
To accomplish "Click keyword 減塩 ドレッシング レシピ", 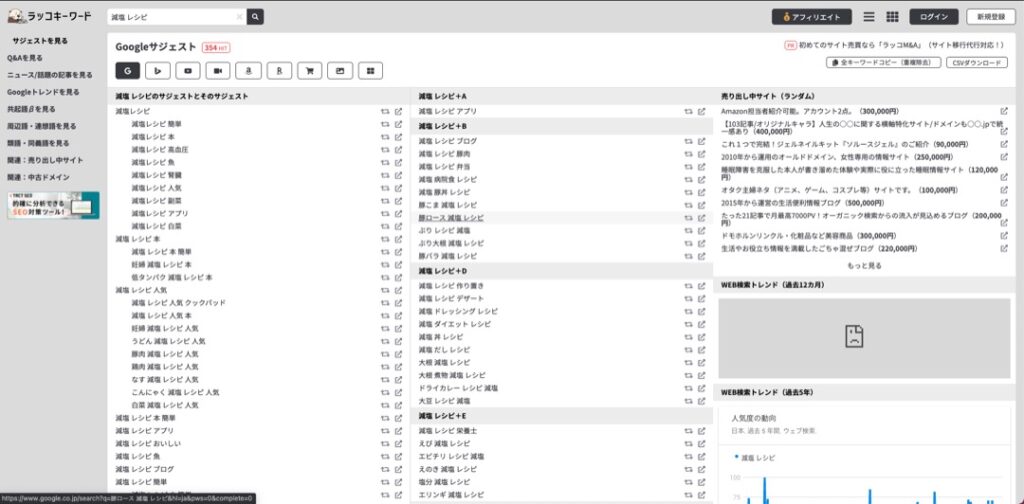I will (x=458, y=311).
